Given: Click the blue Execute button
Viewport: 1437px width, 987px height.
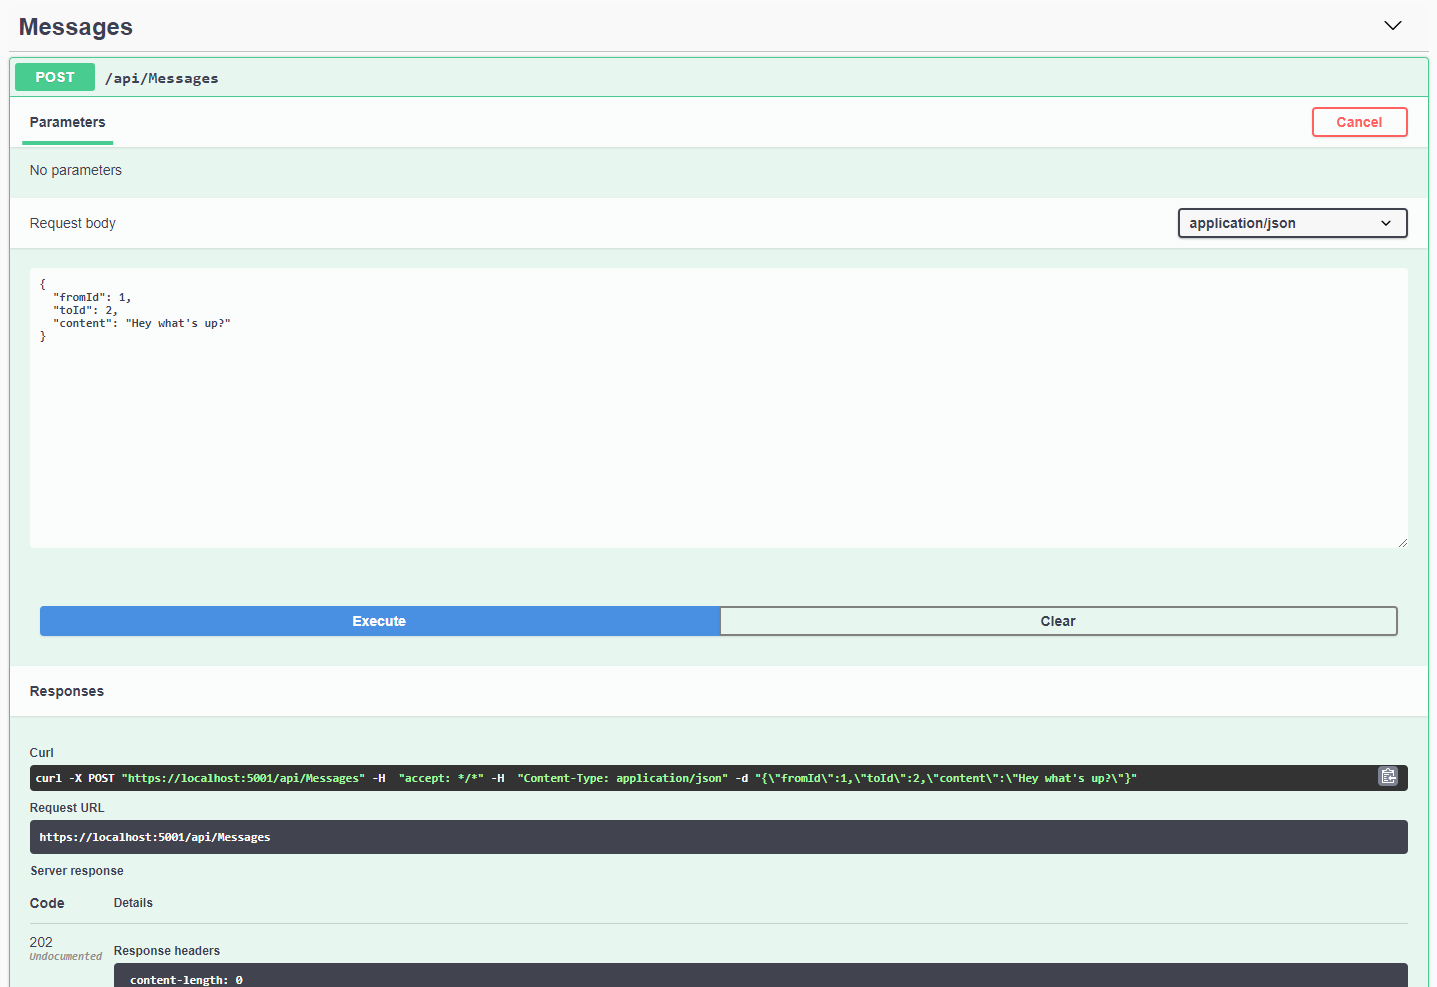Looking at the screenshot, I should pyautogui.click(x=379, y=621).
